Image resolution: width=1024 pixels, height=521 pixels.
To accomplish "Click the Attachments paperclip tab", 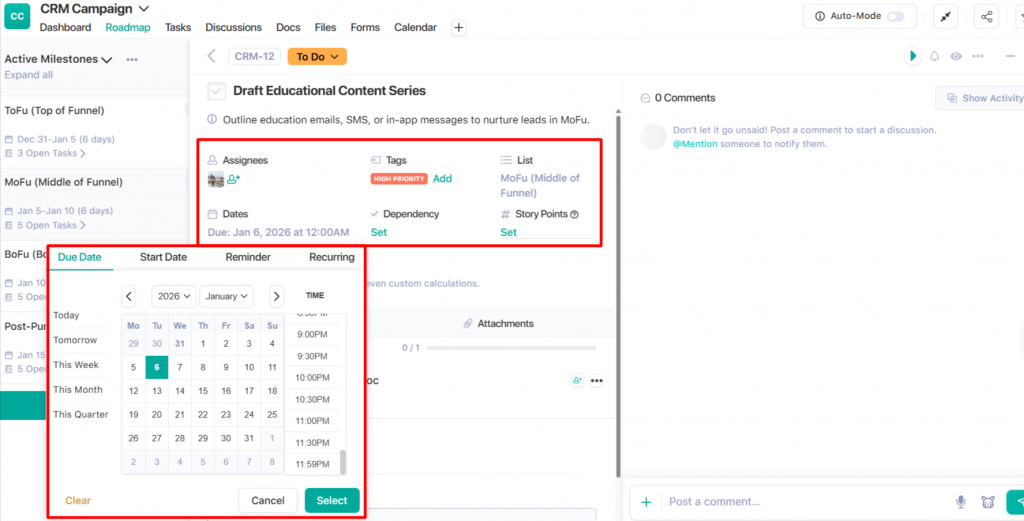I will click(498, 323).
